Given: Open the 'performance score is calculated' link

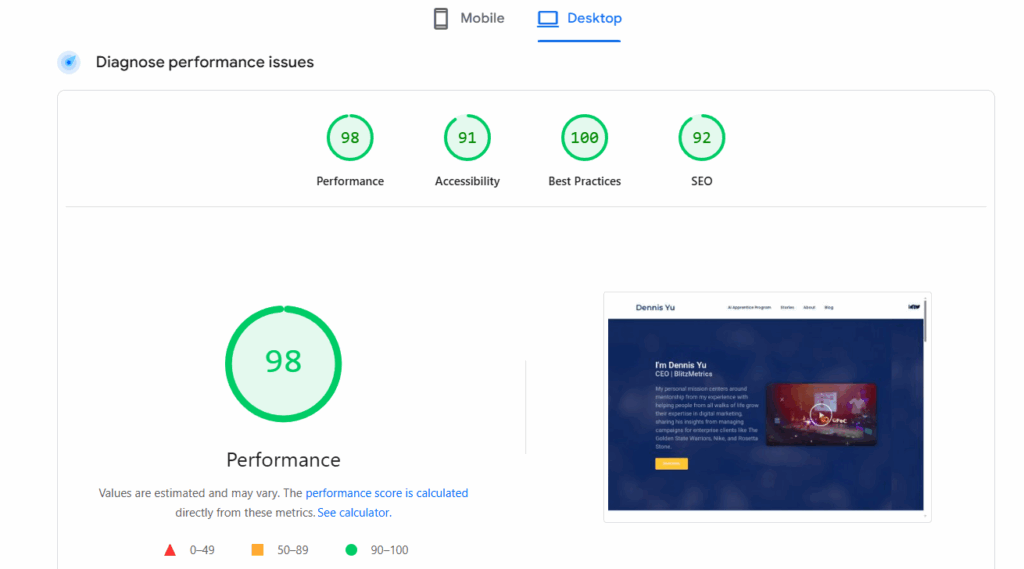Looking at the screenshot, I should [386, 493].
